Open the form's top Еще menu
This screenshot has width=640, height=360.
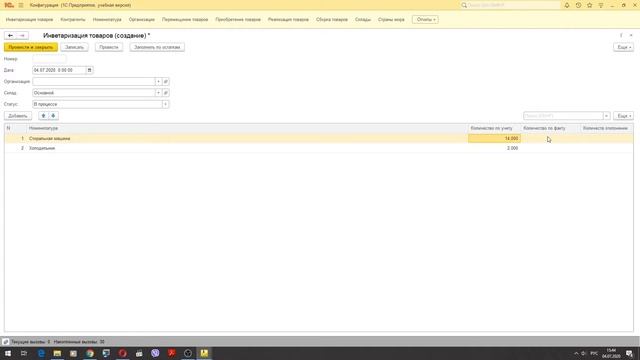click(624, 47)
